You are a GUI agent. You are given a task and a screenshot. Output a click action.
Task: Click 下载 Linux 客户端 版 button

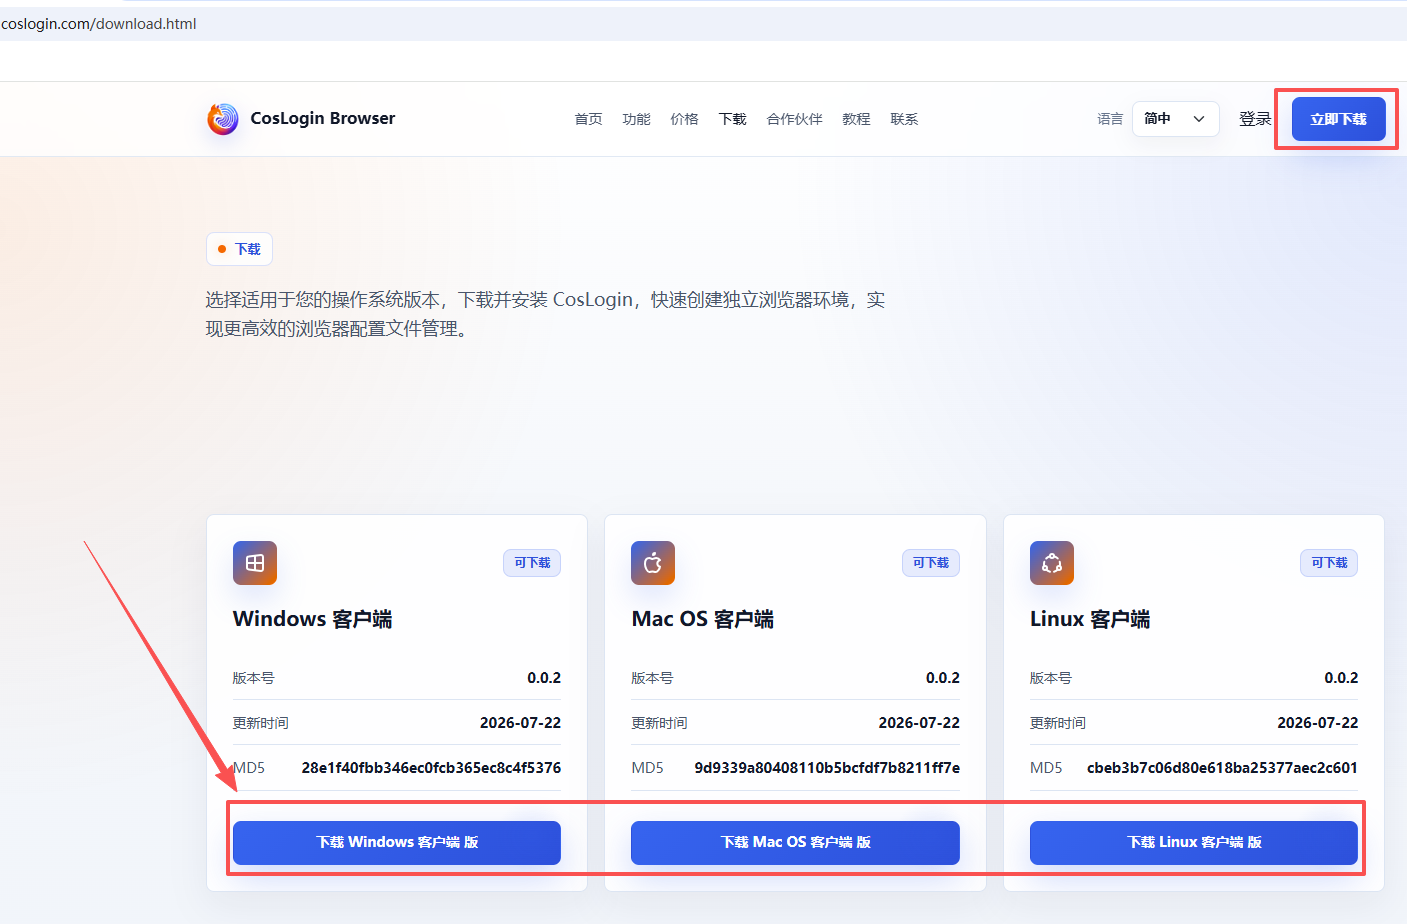tap(1194, 842)
